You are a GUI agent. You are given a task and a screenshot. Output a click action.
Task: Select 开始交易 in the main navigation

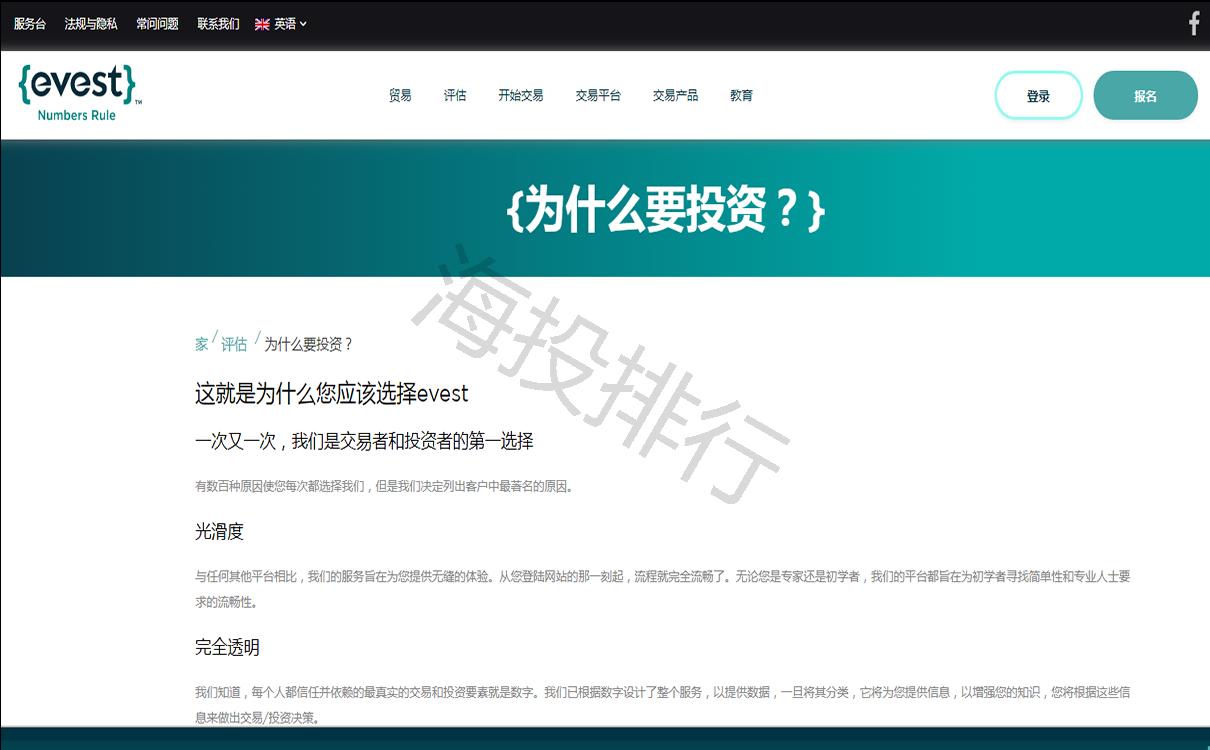(x=521, y=96)
